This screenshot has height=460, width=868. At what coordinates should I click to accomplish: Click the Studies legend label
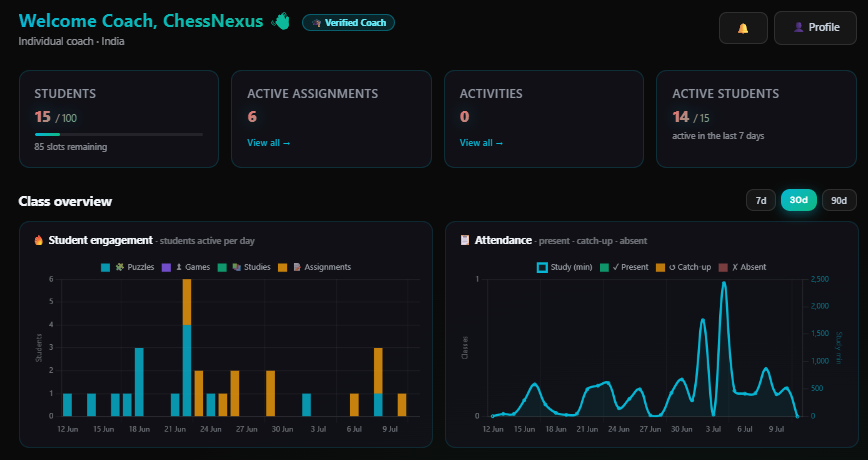257,267
